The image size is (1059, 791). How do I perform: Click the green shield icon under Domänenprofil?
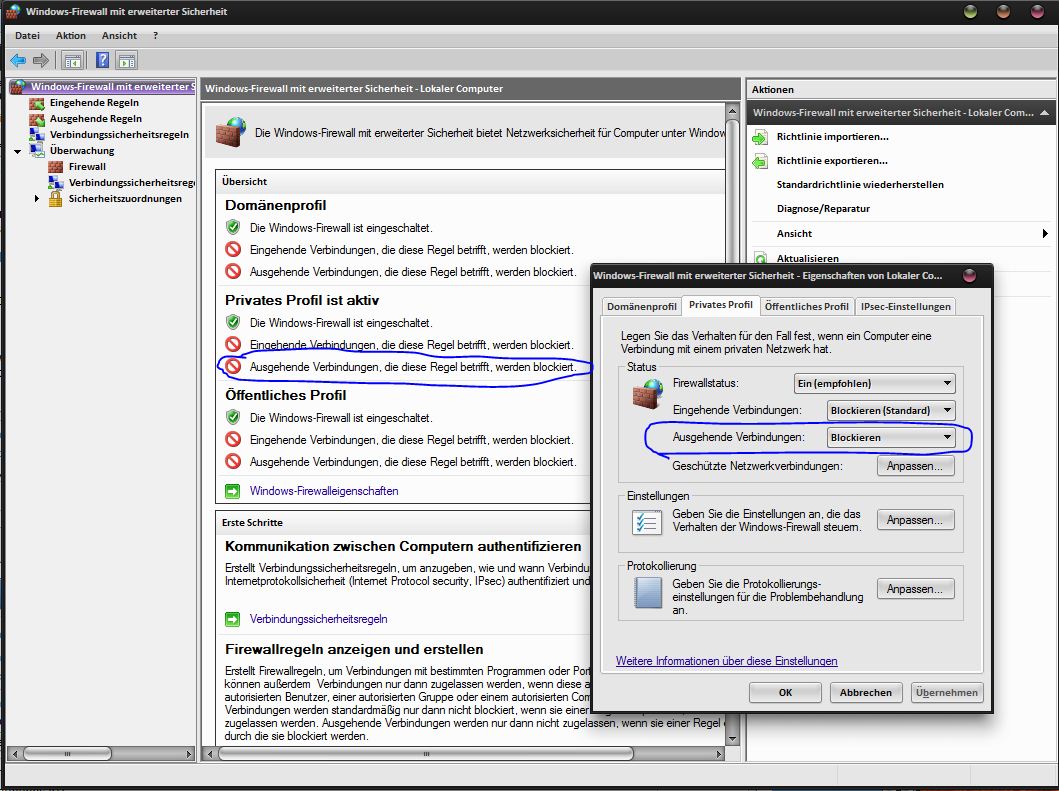(233, 227)
